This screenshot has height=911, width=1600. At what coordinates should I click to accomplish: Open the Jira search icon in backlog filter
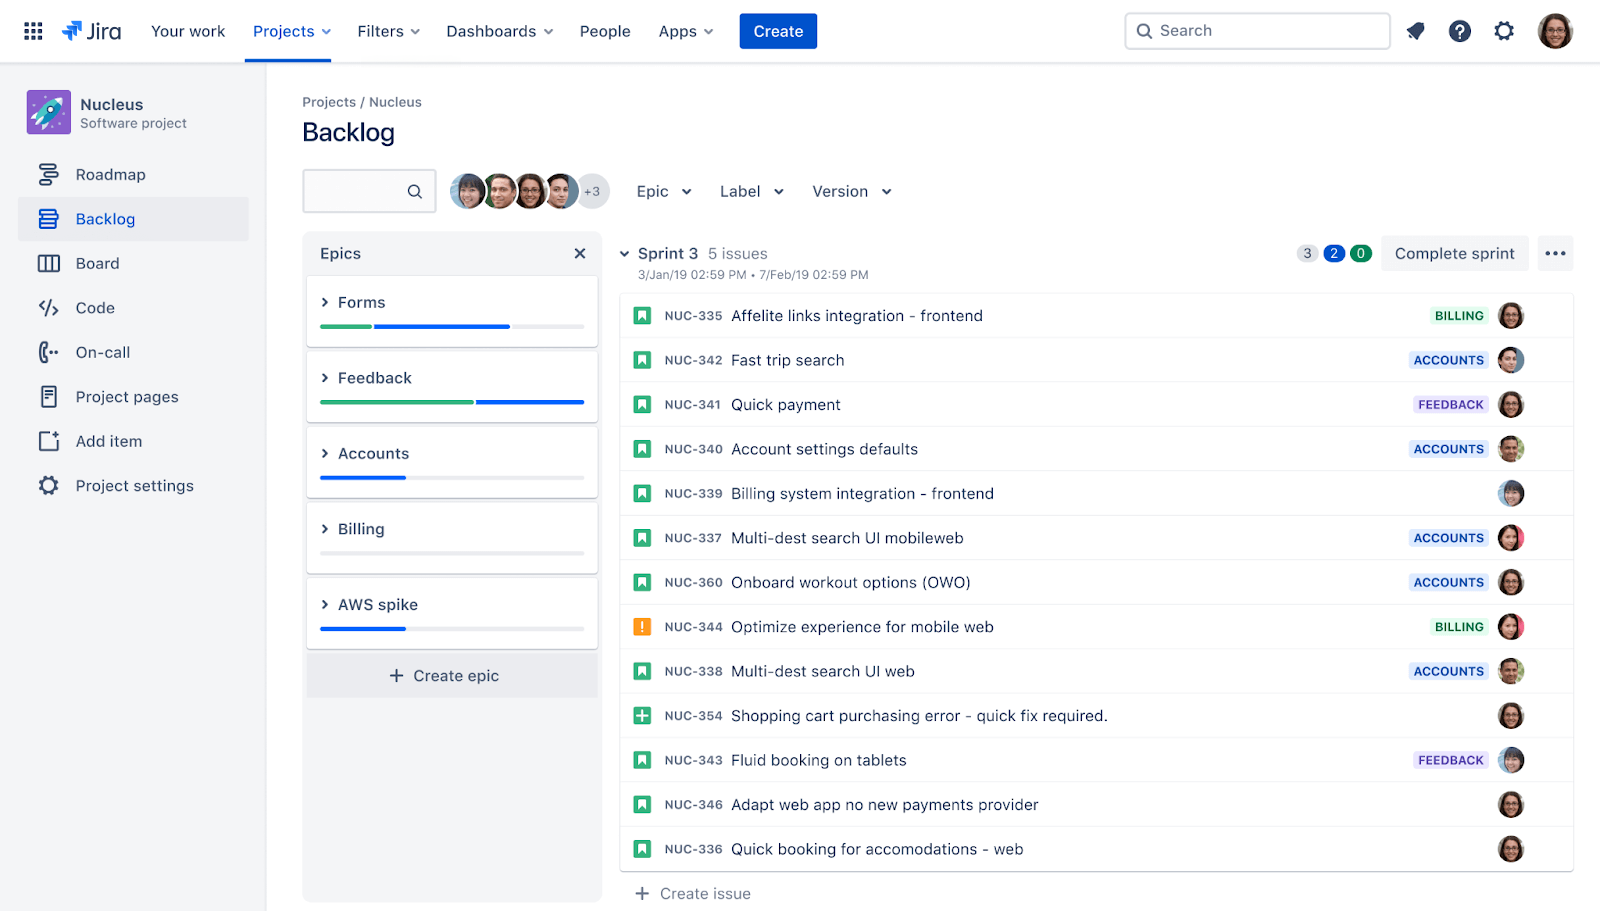[x=414, y=191]
